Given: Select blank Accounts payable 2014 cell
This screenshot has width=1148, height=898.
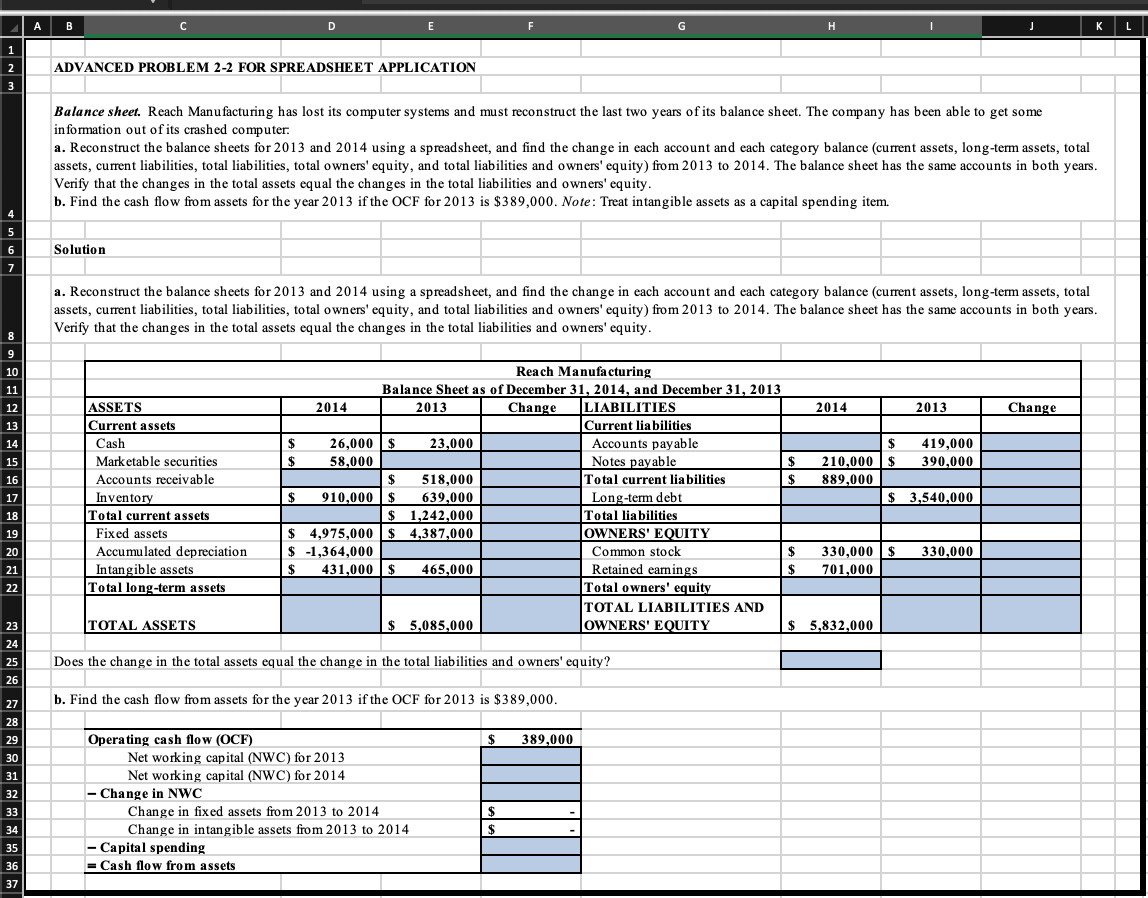Looking at the screenshot, I should click(831, 444).
